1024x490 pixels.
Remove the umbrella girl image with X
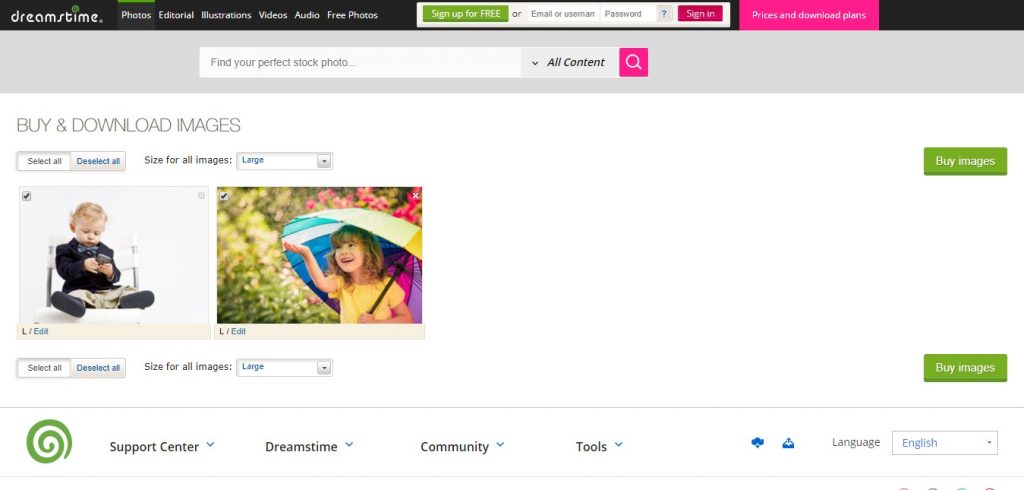click(416, 196)
